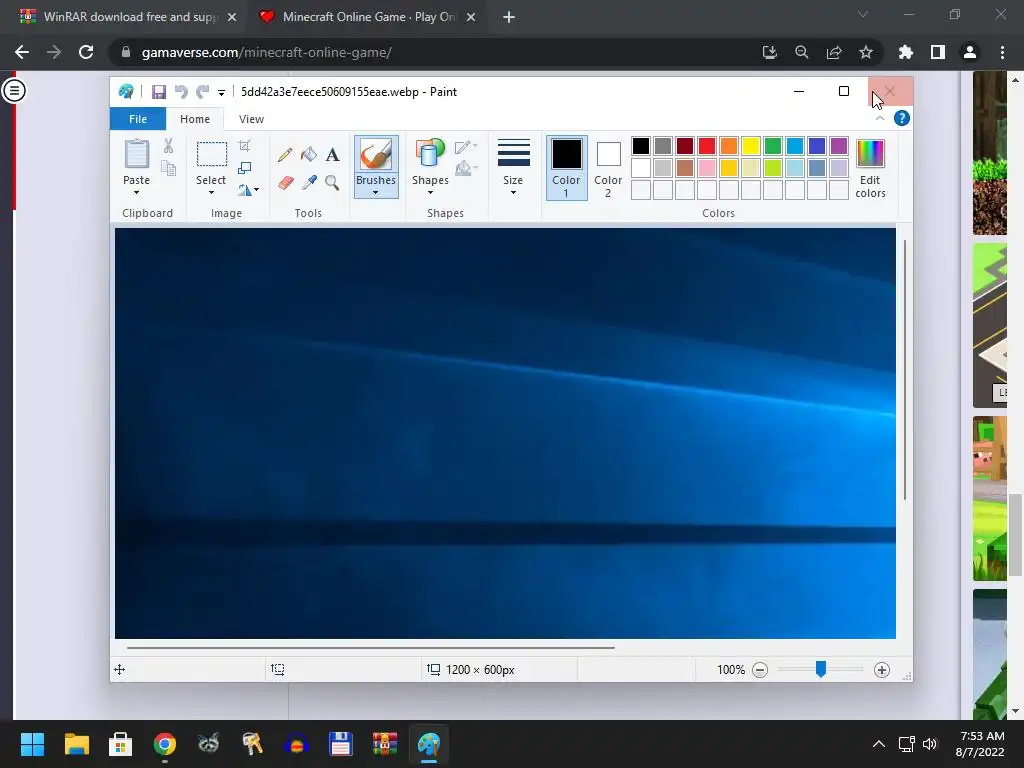Screen dimensions: 1024x768
Task: Open Chrome side panel icon
Action: pos(938,52)
